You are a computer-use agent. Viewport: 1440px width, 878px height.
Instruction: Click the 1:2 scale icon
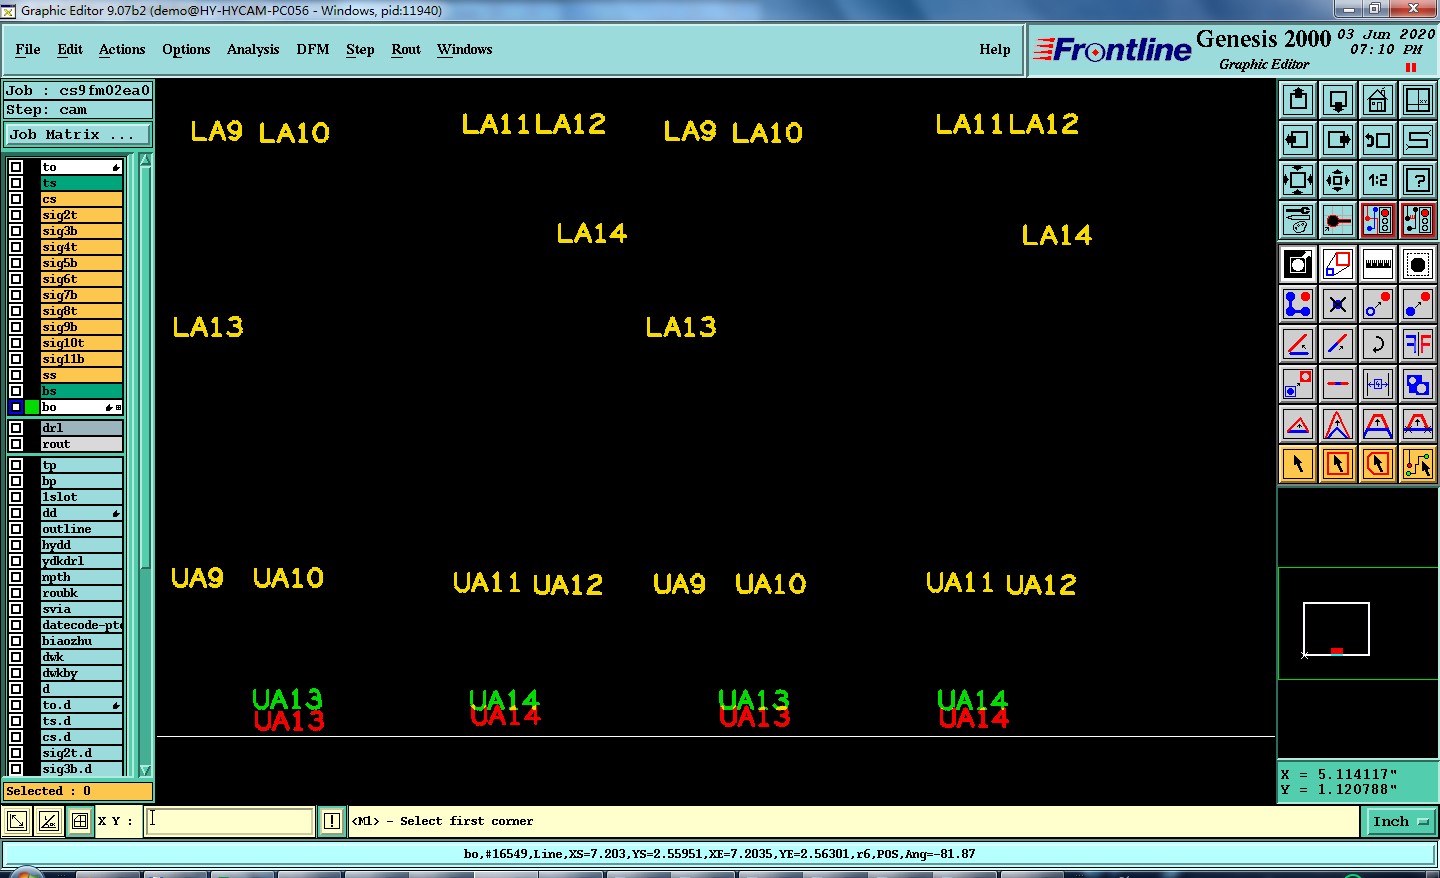1378,180
